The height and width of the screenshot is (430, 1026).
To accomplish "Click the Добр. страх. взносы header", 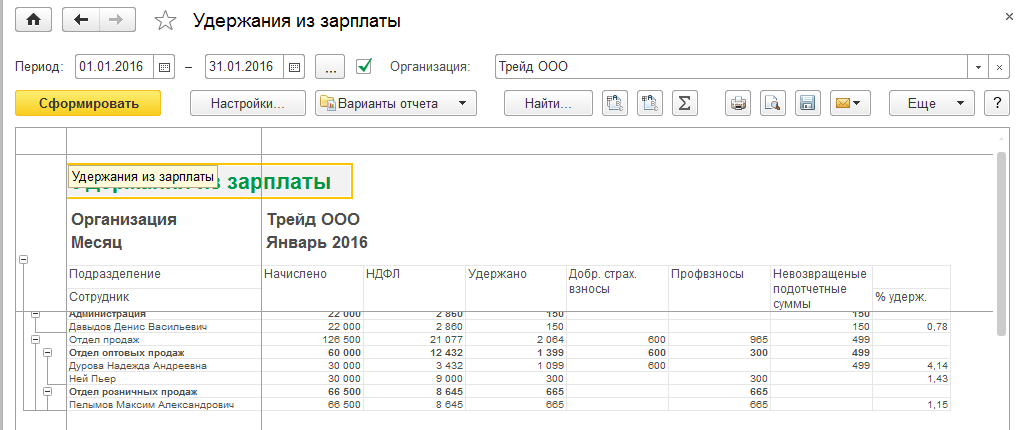I will [x=618, y=288].
